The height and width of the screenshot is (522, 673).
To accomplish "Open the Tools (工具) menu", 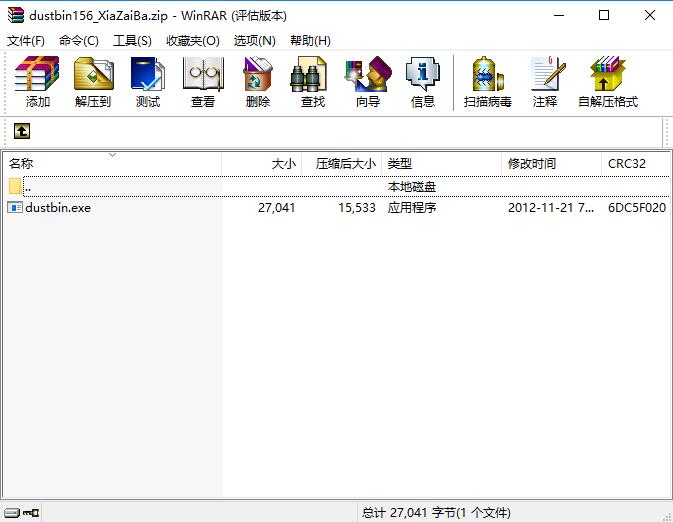I will [132, 40].
